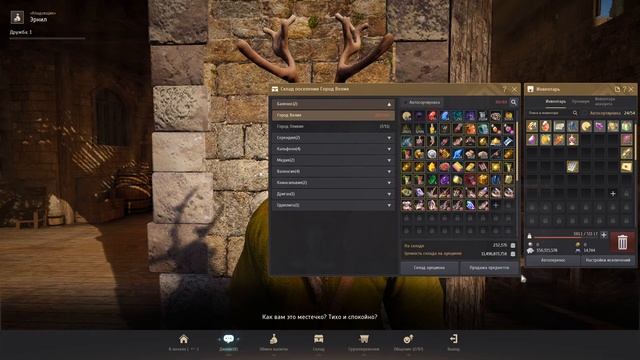The image size is (640, 360).
Task: Expand the last region group below Драган
Action: pos(333,205)
